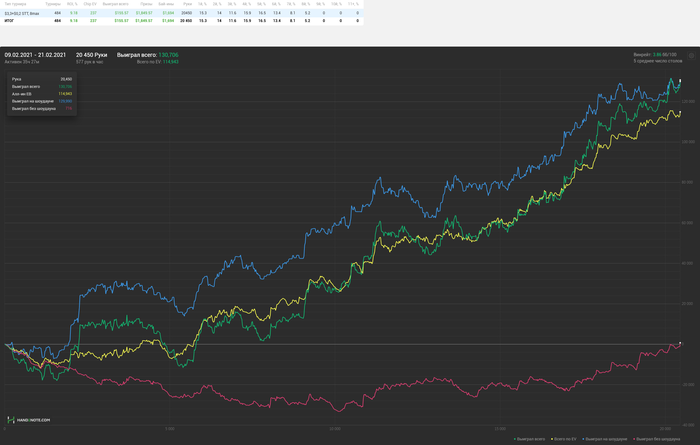Open the graph settings gear icon
Image resolution: width=700 pixels, height=445 pixels.
point(691,56)
